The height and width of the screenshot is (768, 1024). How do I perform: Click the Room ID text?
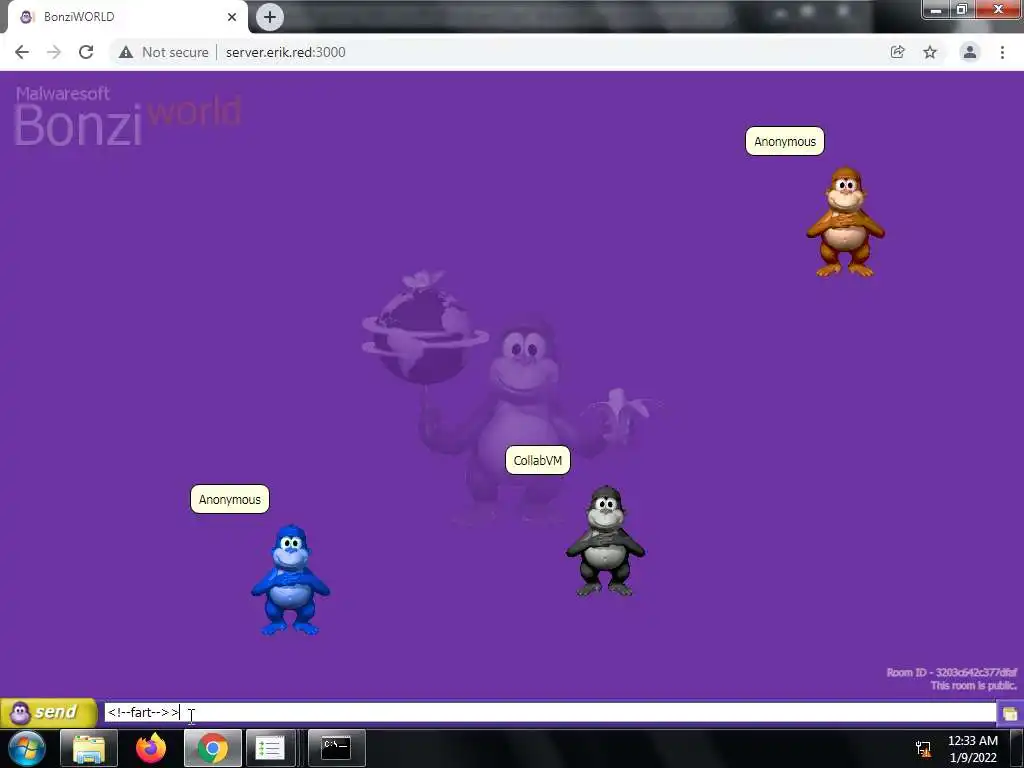(x=952, y=672)
